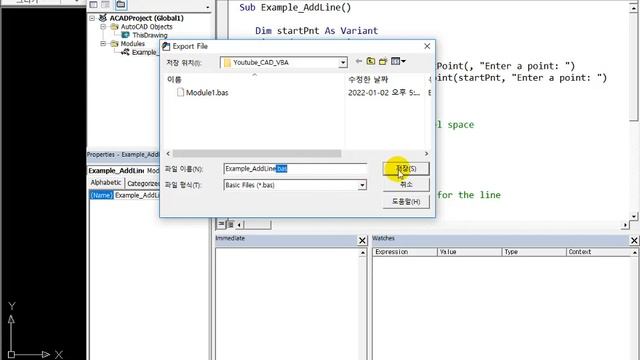The width and height of the screenshot is (640, 360).
Task: Close the Immediate window
Action: [x=362, y=240]
